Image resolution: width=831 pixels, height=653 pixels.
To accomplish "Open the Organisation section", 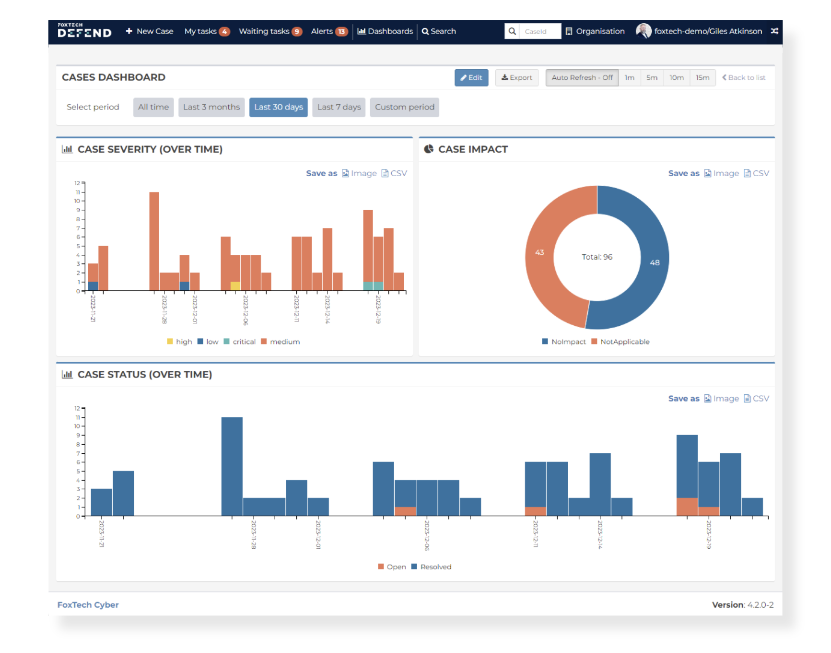I will coord(595,30).
